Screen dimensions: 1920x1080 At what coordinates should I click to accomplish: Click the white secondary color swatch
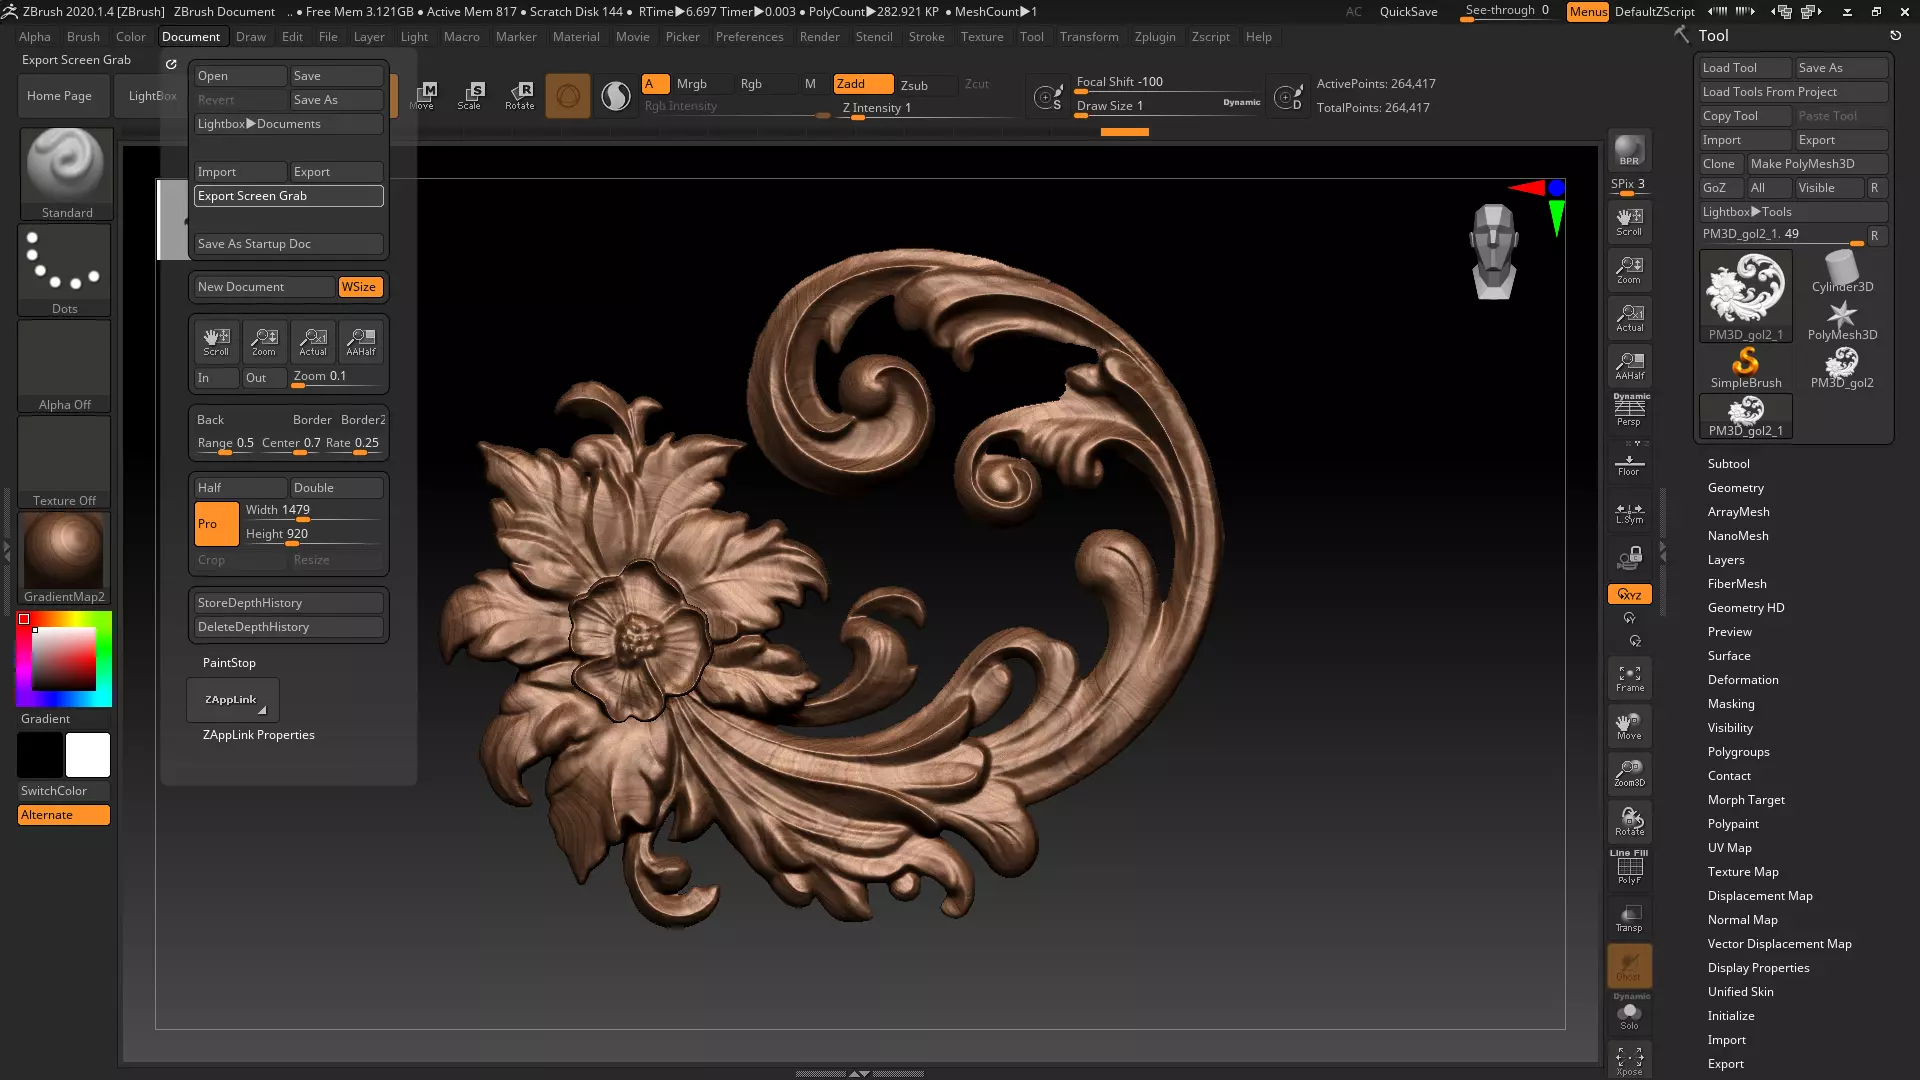(x=88, y=755)
